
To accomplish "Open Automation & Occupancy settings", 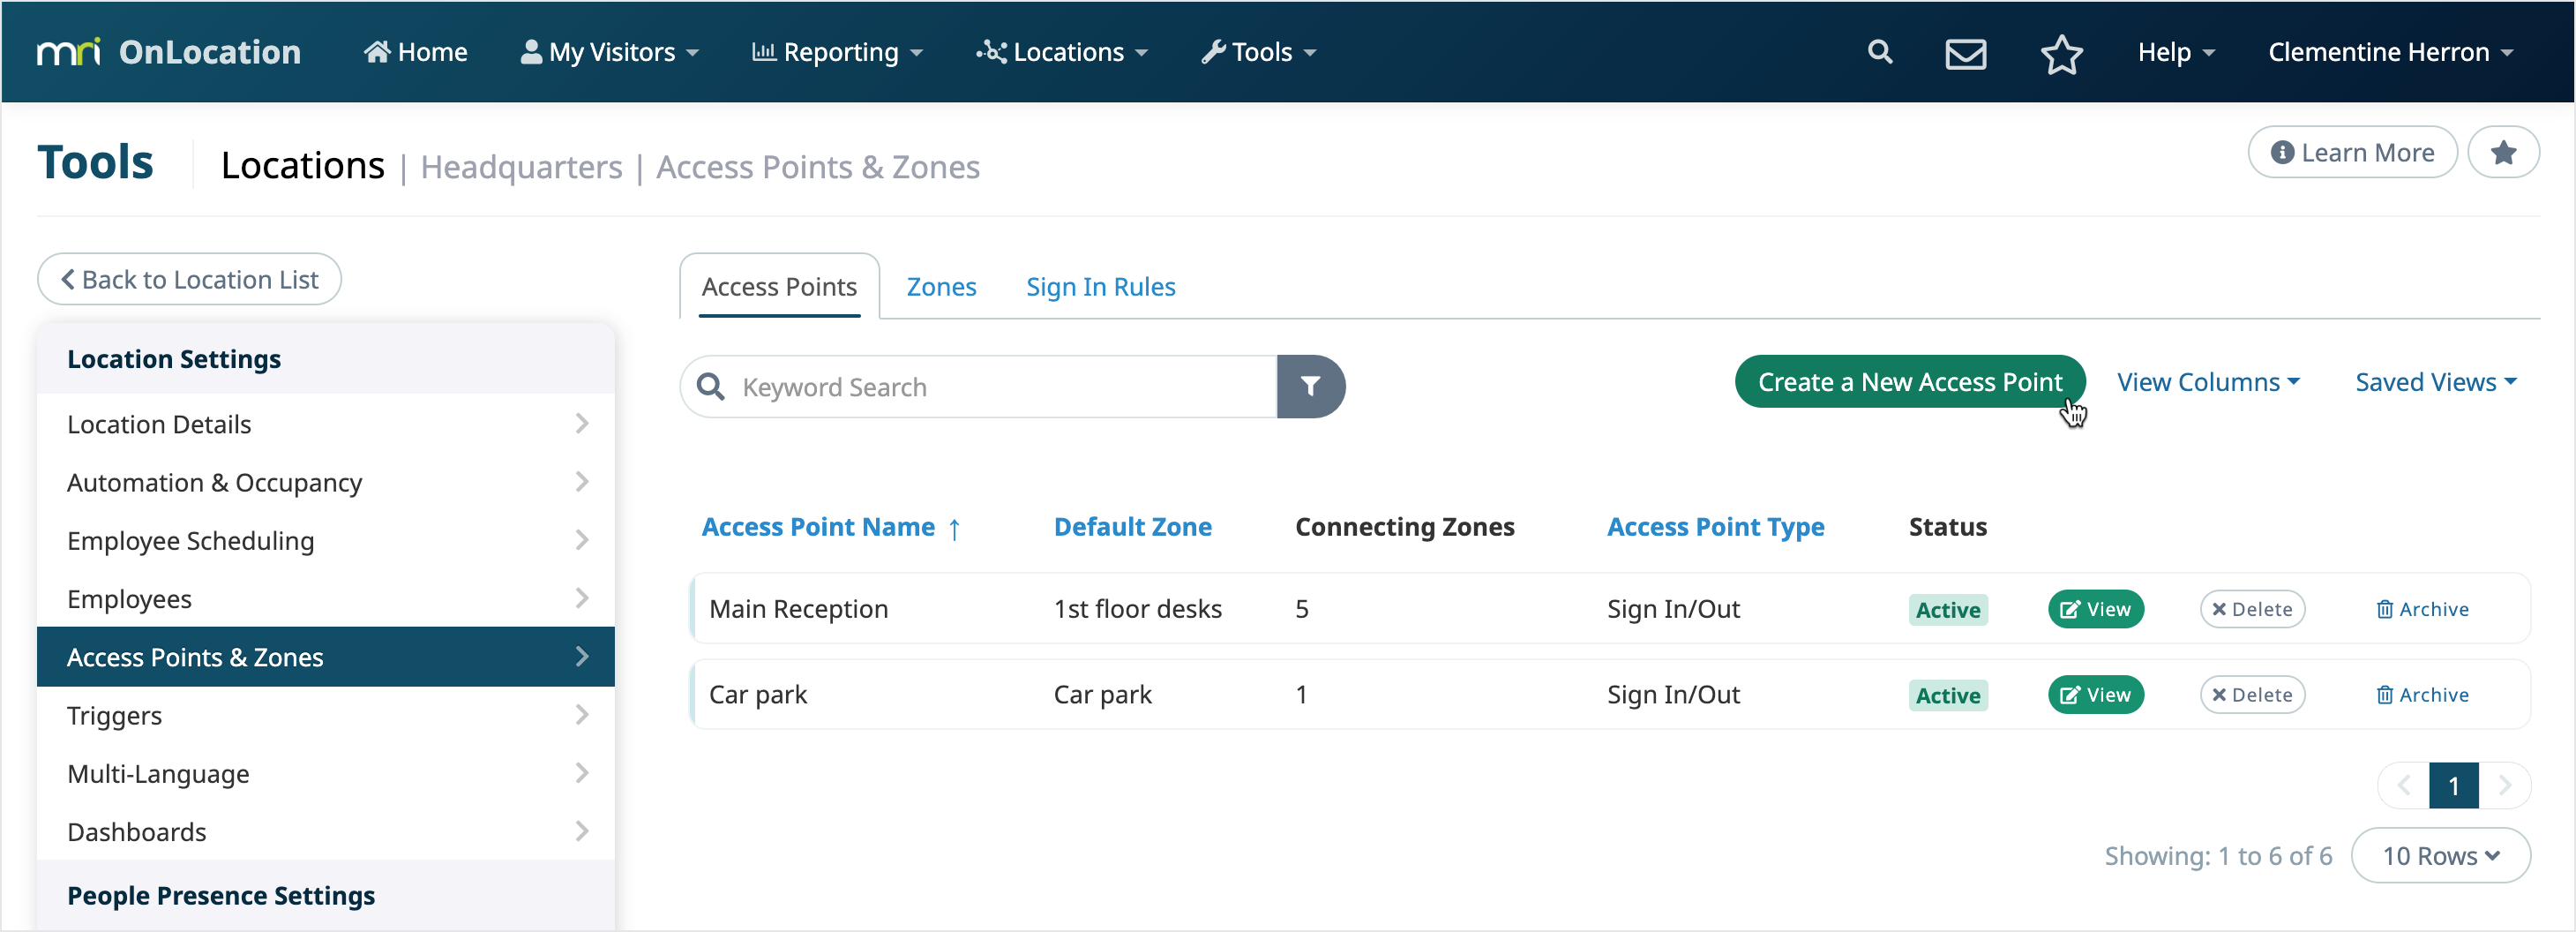I will (326, 482).
